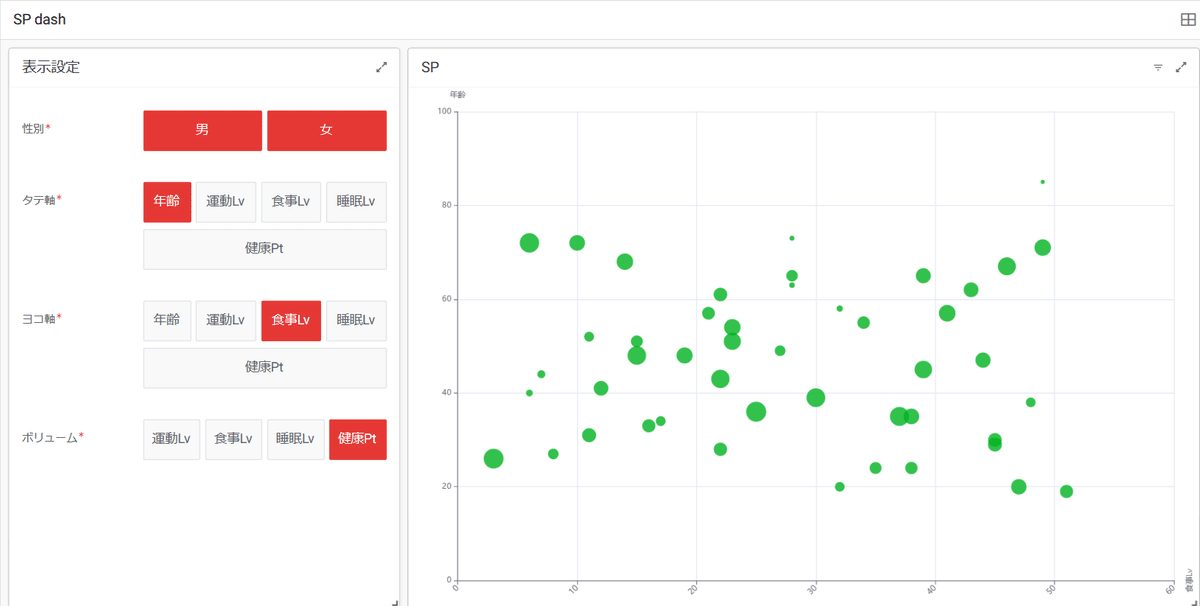Toggle the 男 gender button
The height and width of the screenshot is (606, 1200).
[x=203, y=130]
